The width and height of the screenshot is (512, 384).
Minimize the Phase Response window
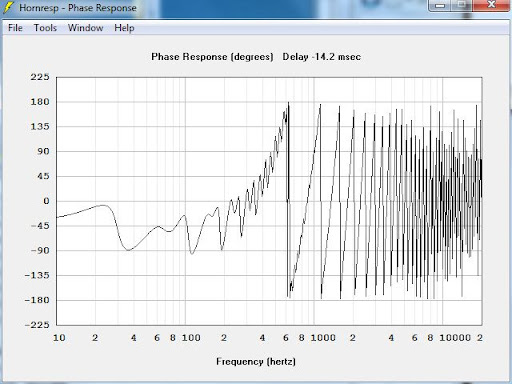pos(440,5)
